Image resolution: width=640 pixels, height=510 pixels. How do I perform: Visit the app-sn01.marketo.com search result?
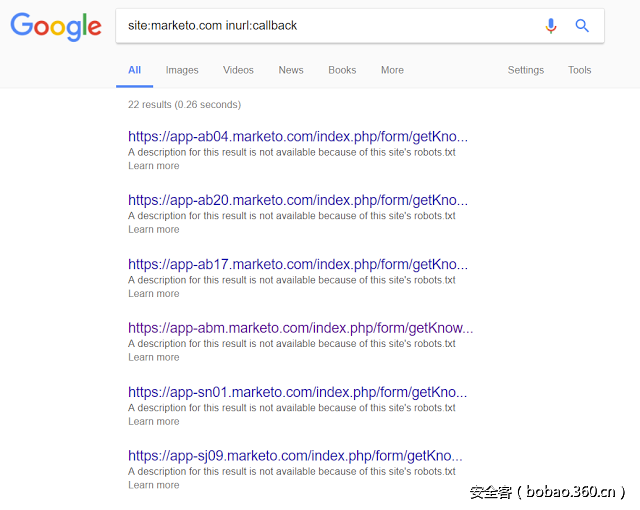[x=298, y=392]
